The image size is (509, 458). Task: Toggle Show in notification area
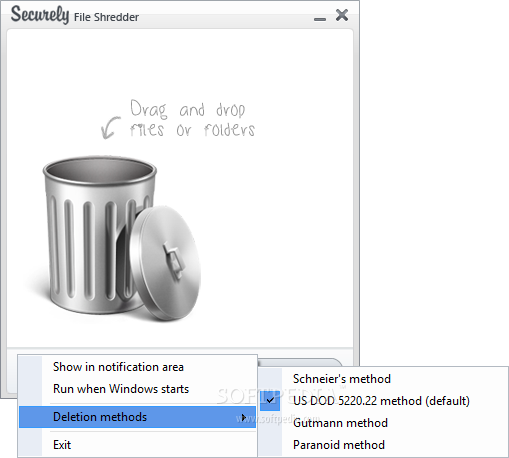[138, 367]
